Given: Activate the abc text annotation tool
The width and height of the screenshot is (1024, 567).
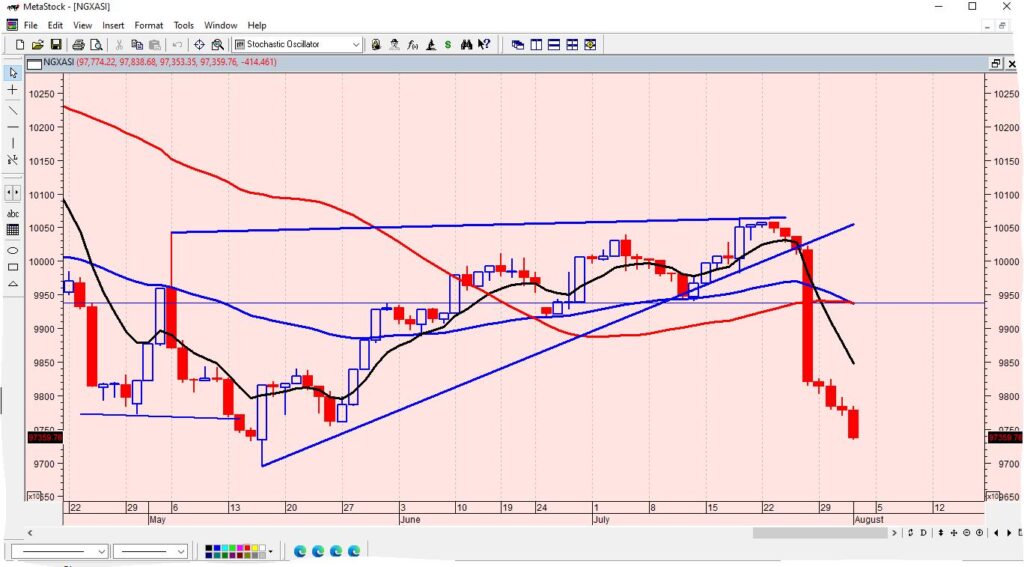Looking at the screenshot, I should (x=13, y=213).
